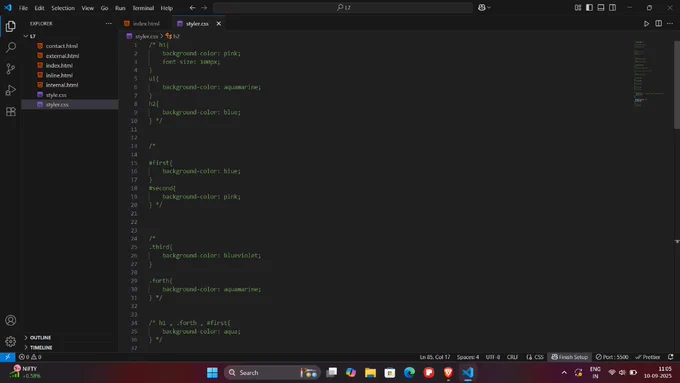Go forward with the navigation arrow

coord(204,8)
